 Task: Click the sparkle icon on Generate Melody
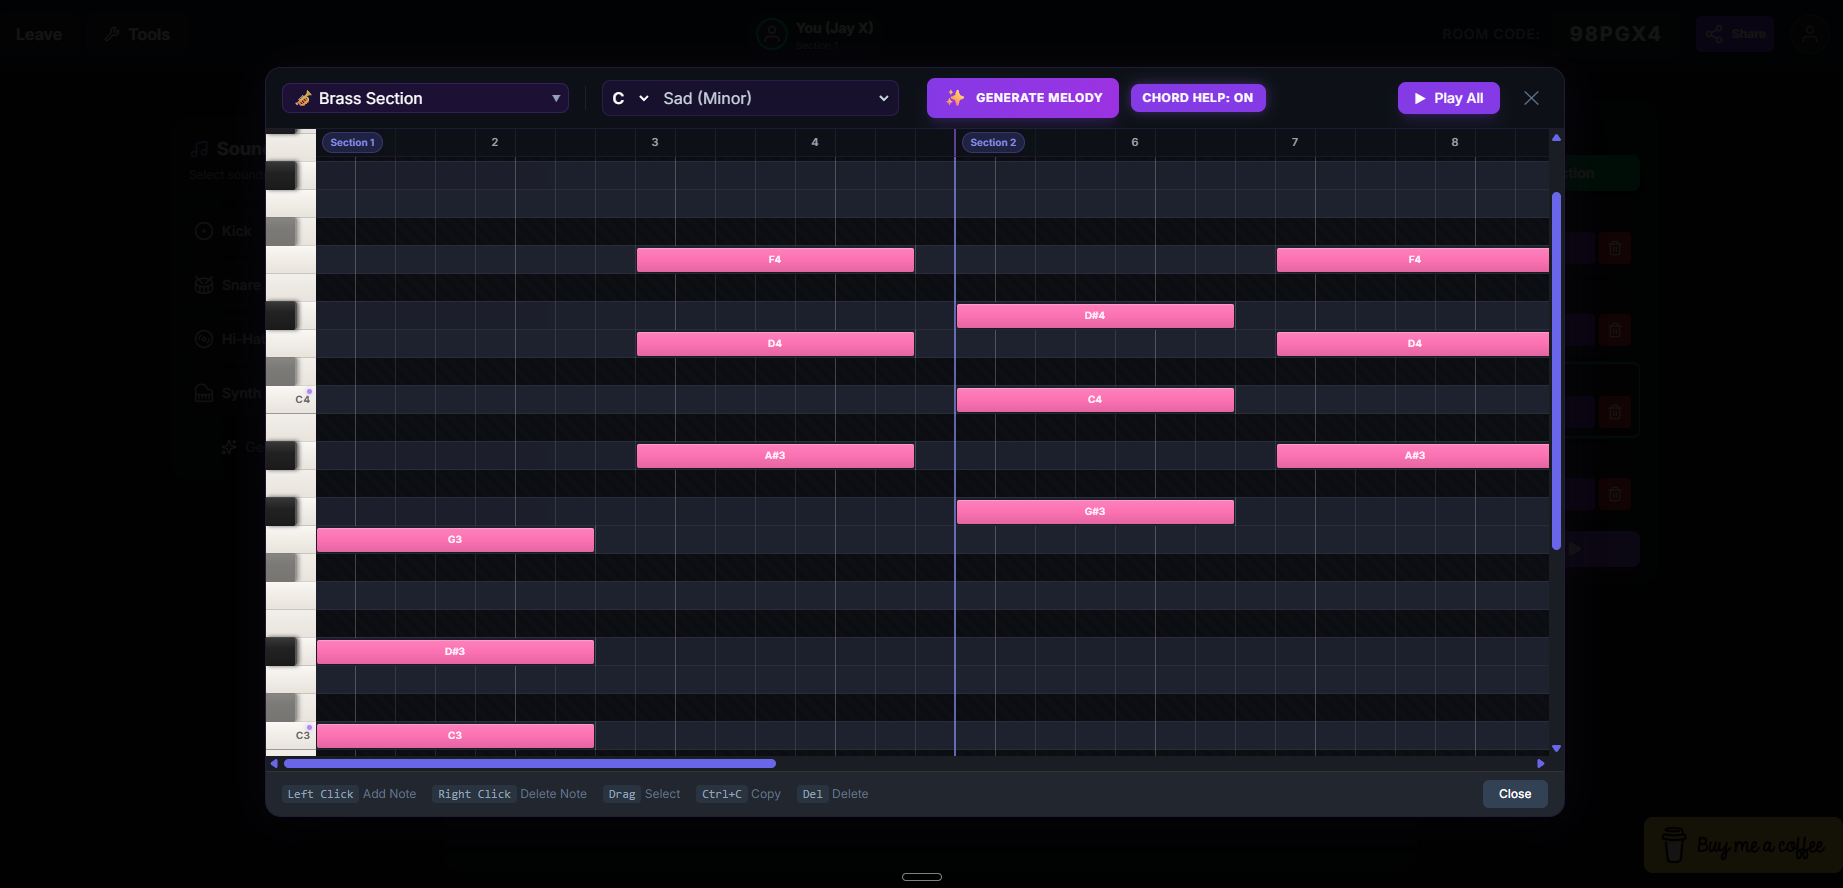click(x=955, y=98)
